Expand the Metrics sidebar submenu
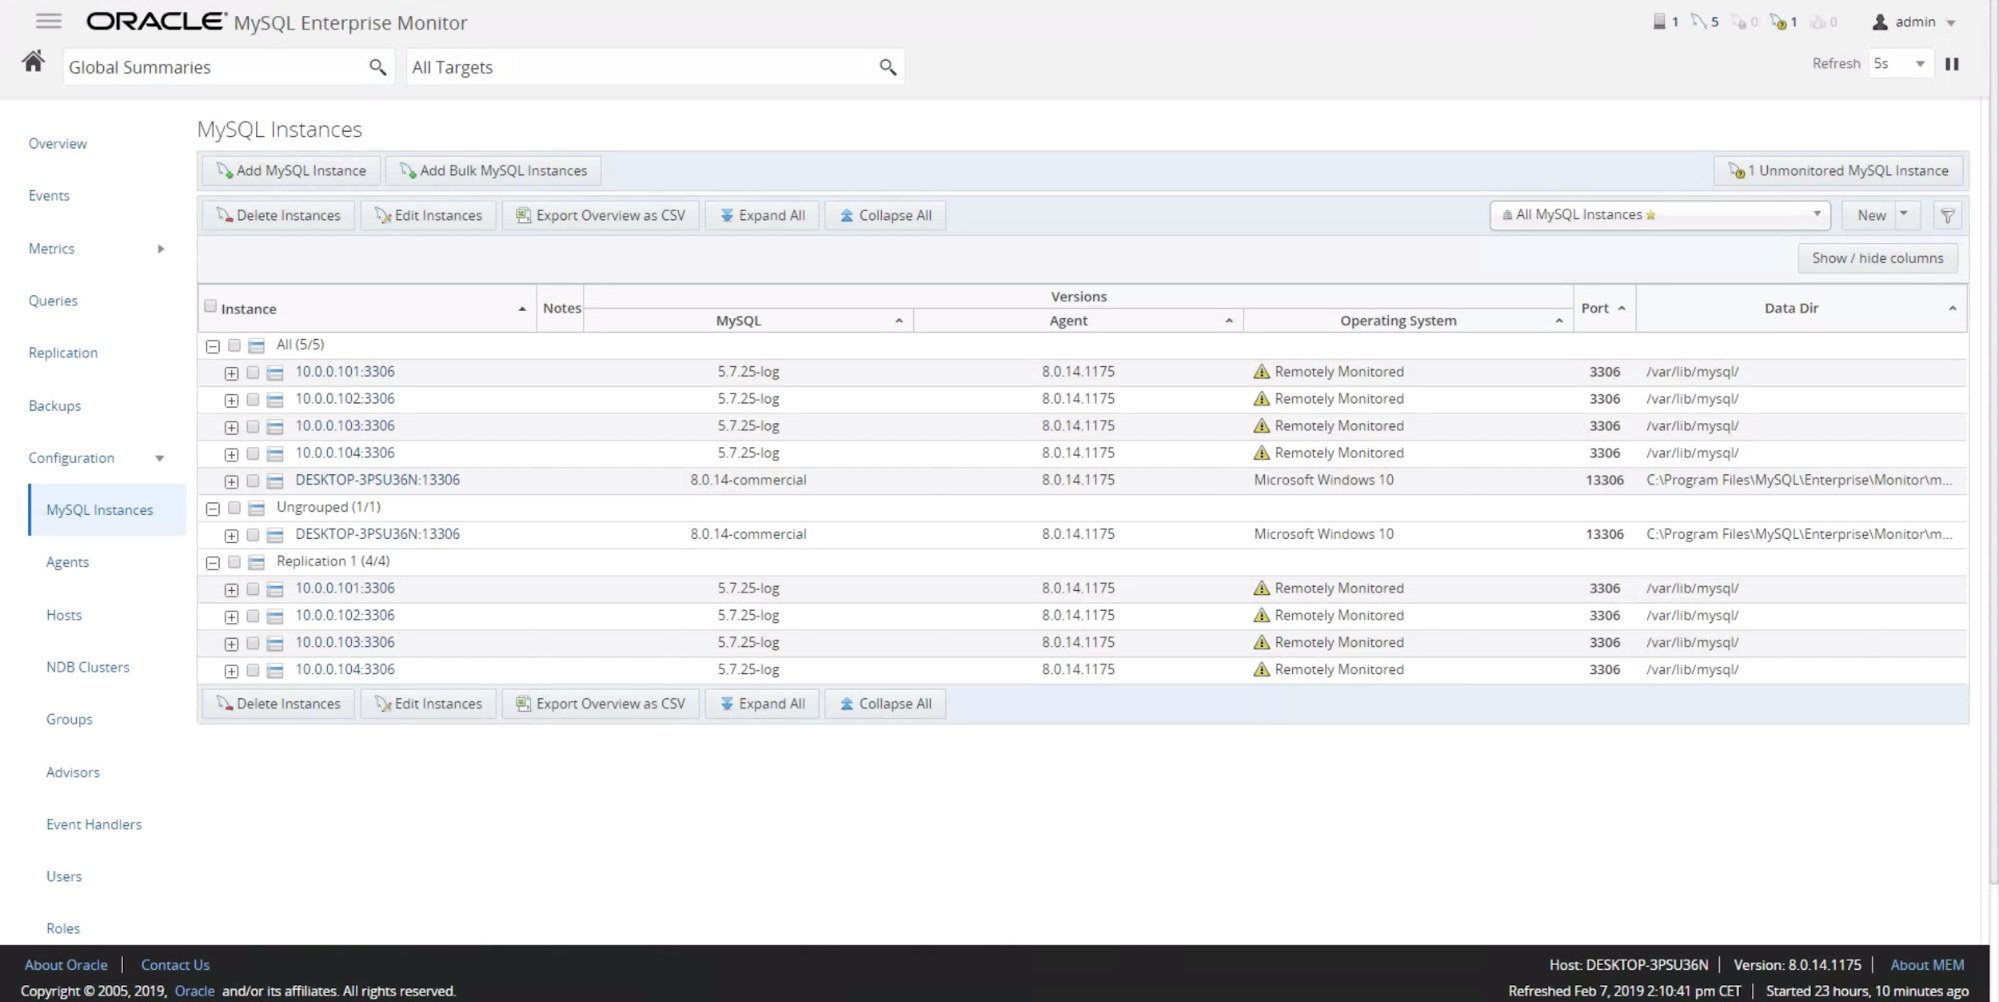This screenshot has width=1999, height=1002. 161,249
